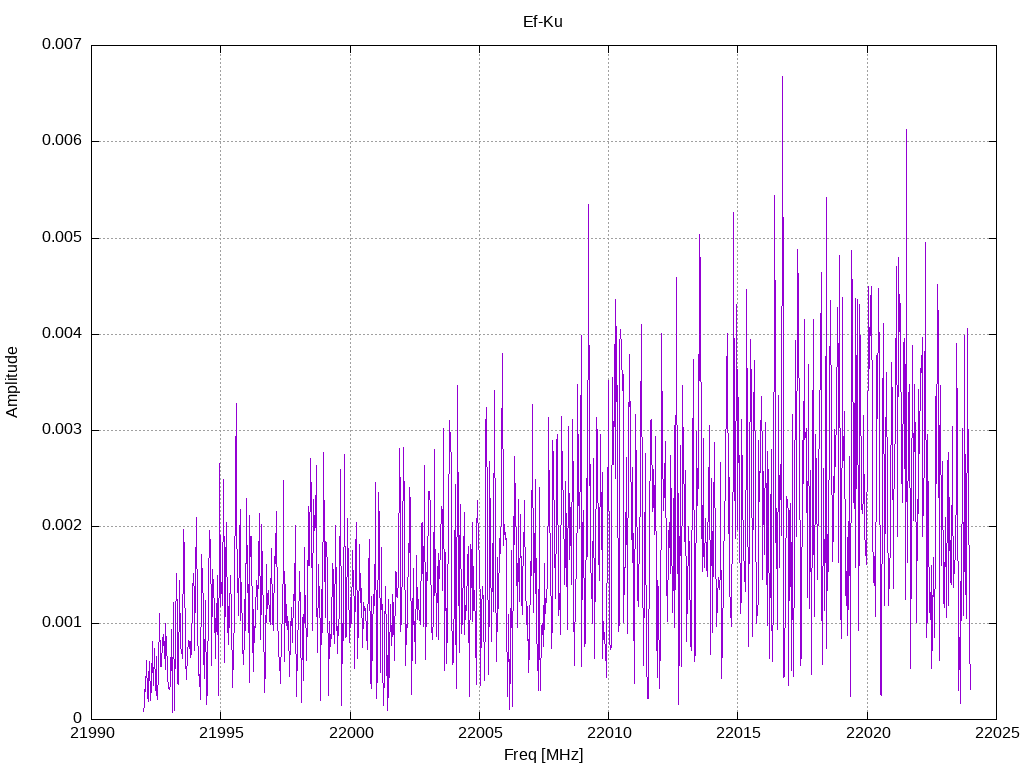Click the 22025 x-axis tick label

click(997, 733)
